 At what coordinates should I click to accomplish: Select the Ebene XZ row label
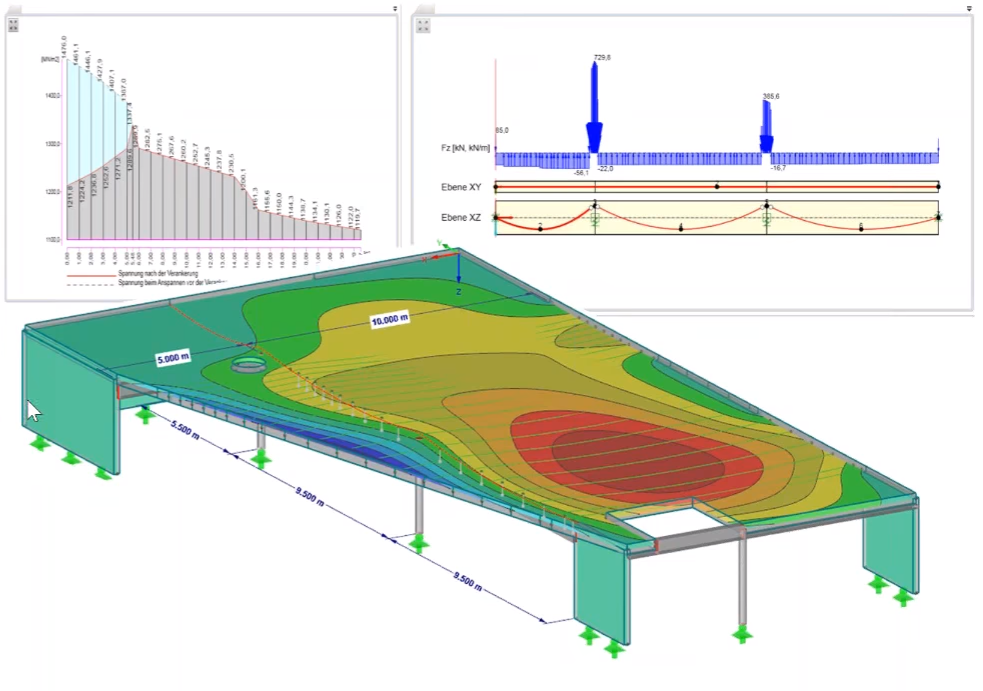click(461, 218)
